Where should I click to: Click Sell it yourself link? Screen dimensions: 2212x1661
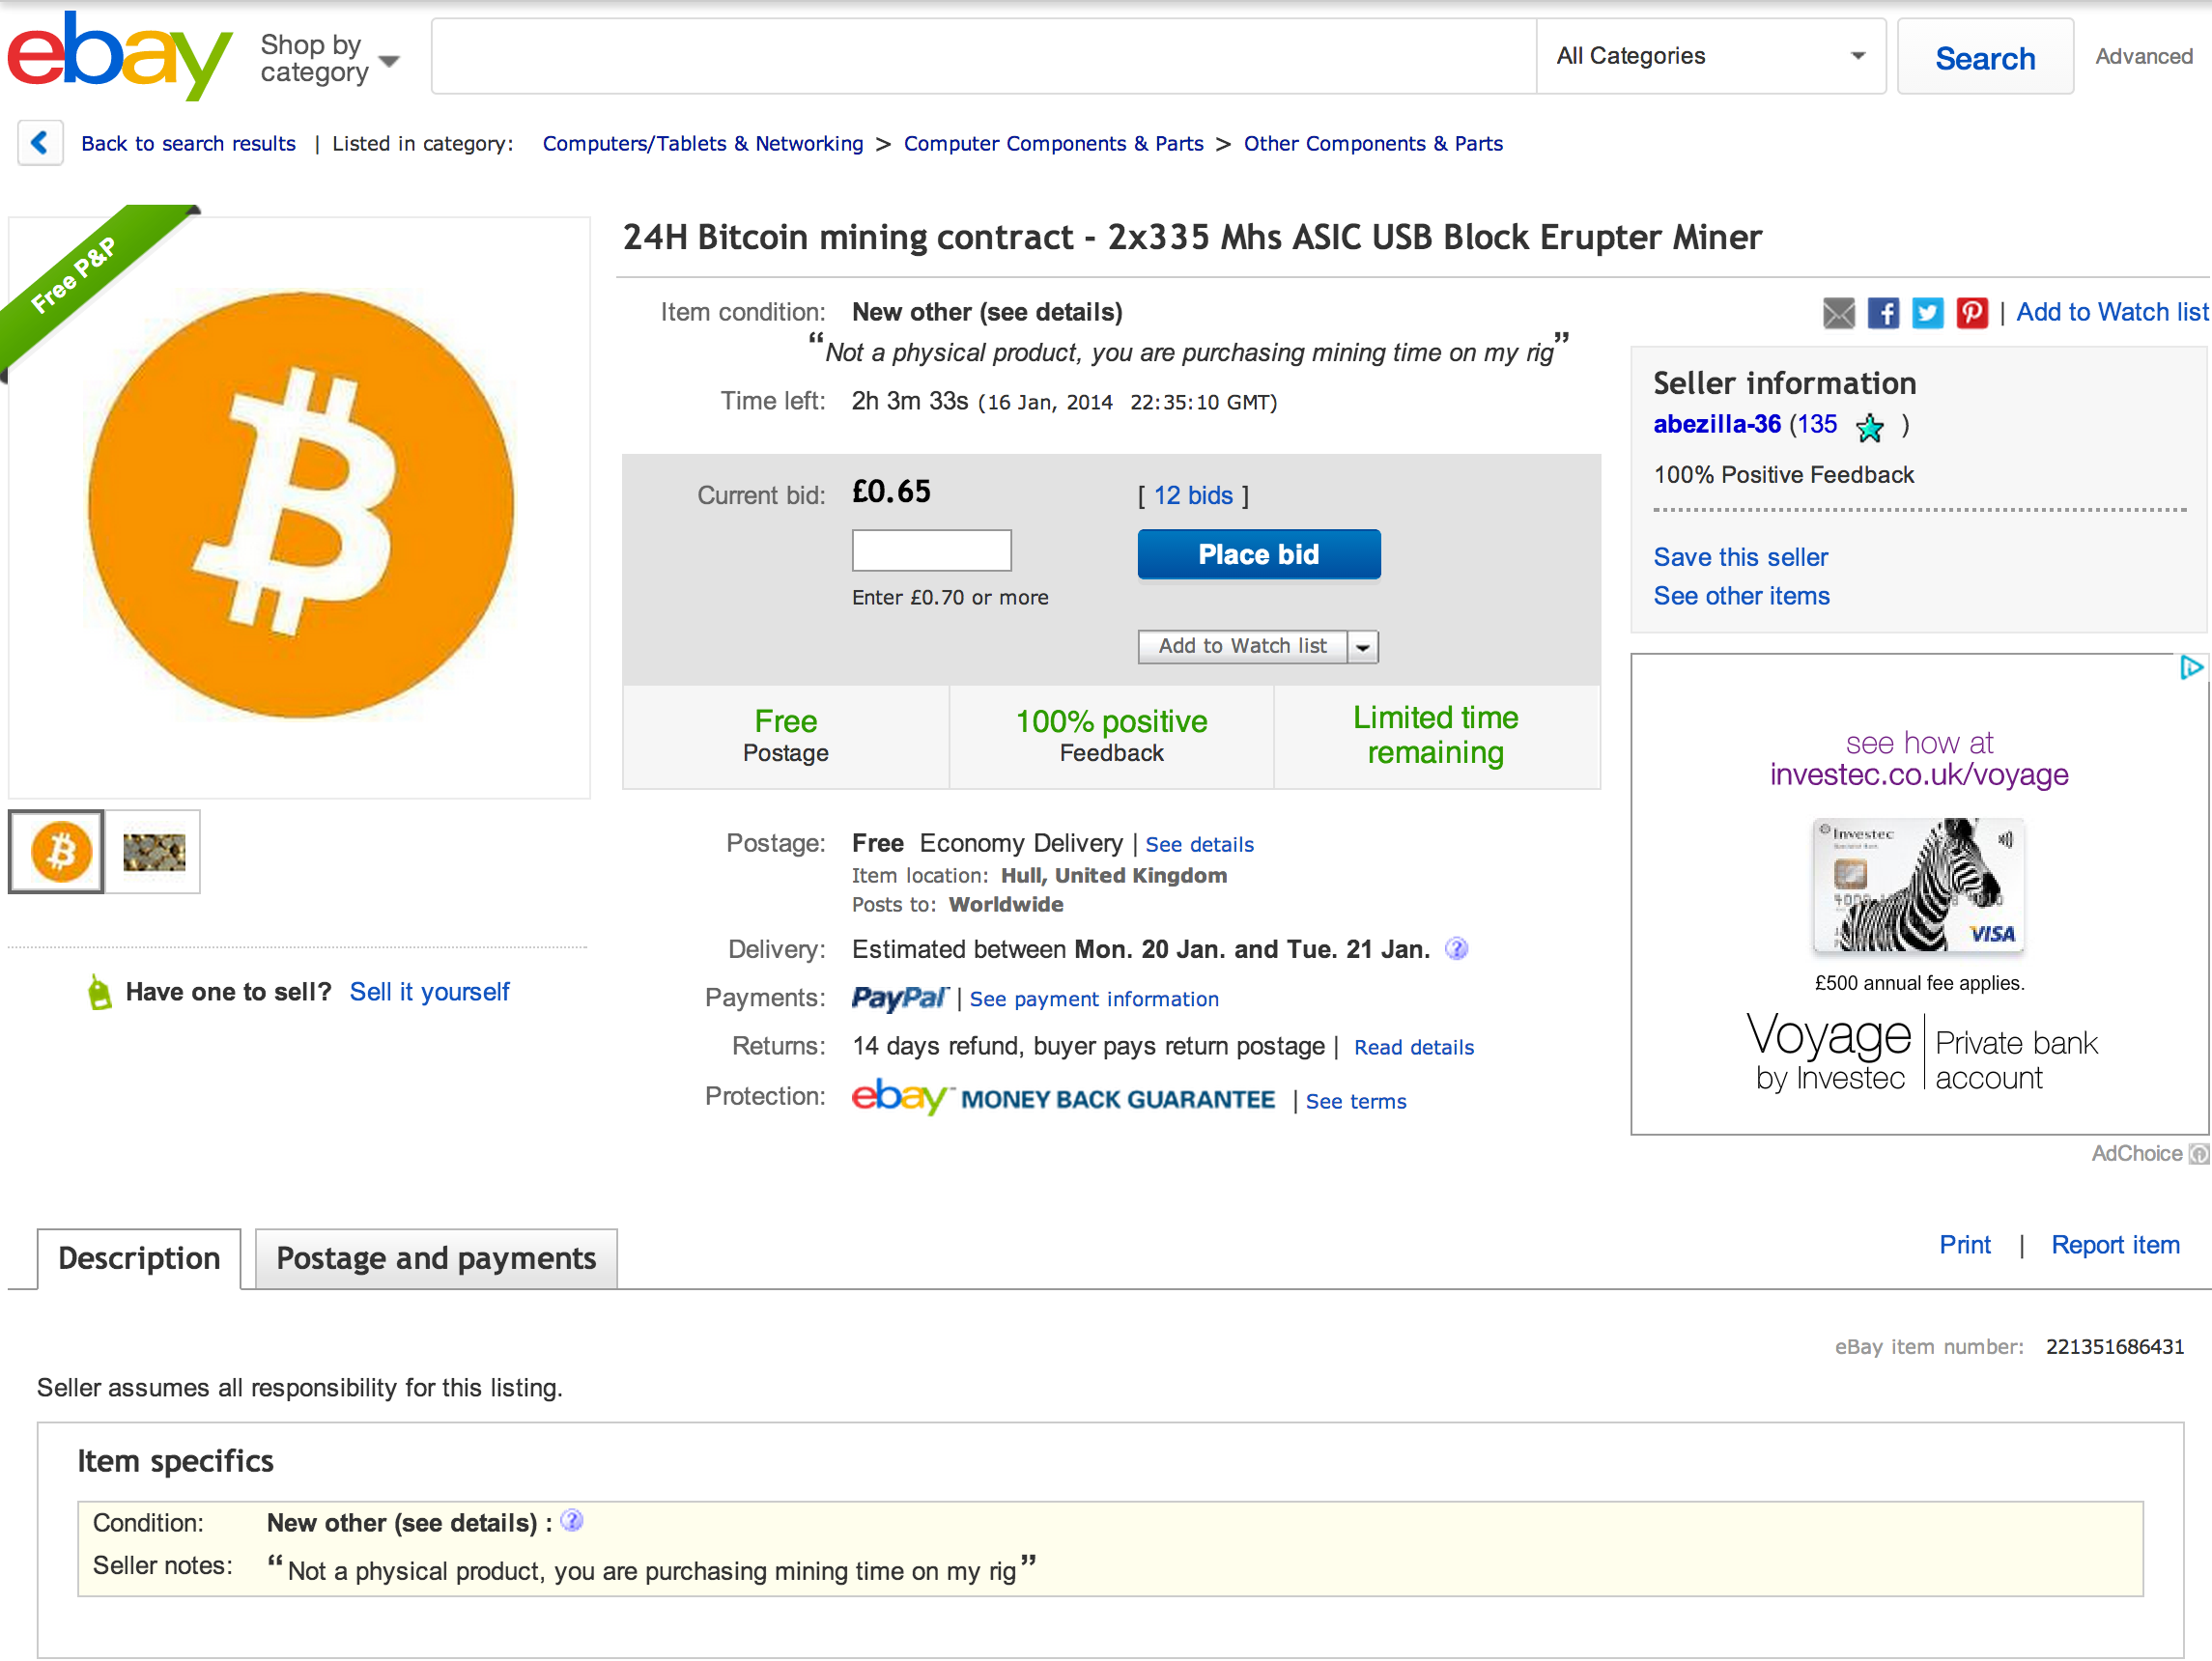(429, 992)
